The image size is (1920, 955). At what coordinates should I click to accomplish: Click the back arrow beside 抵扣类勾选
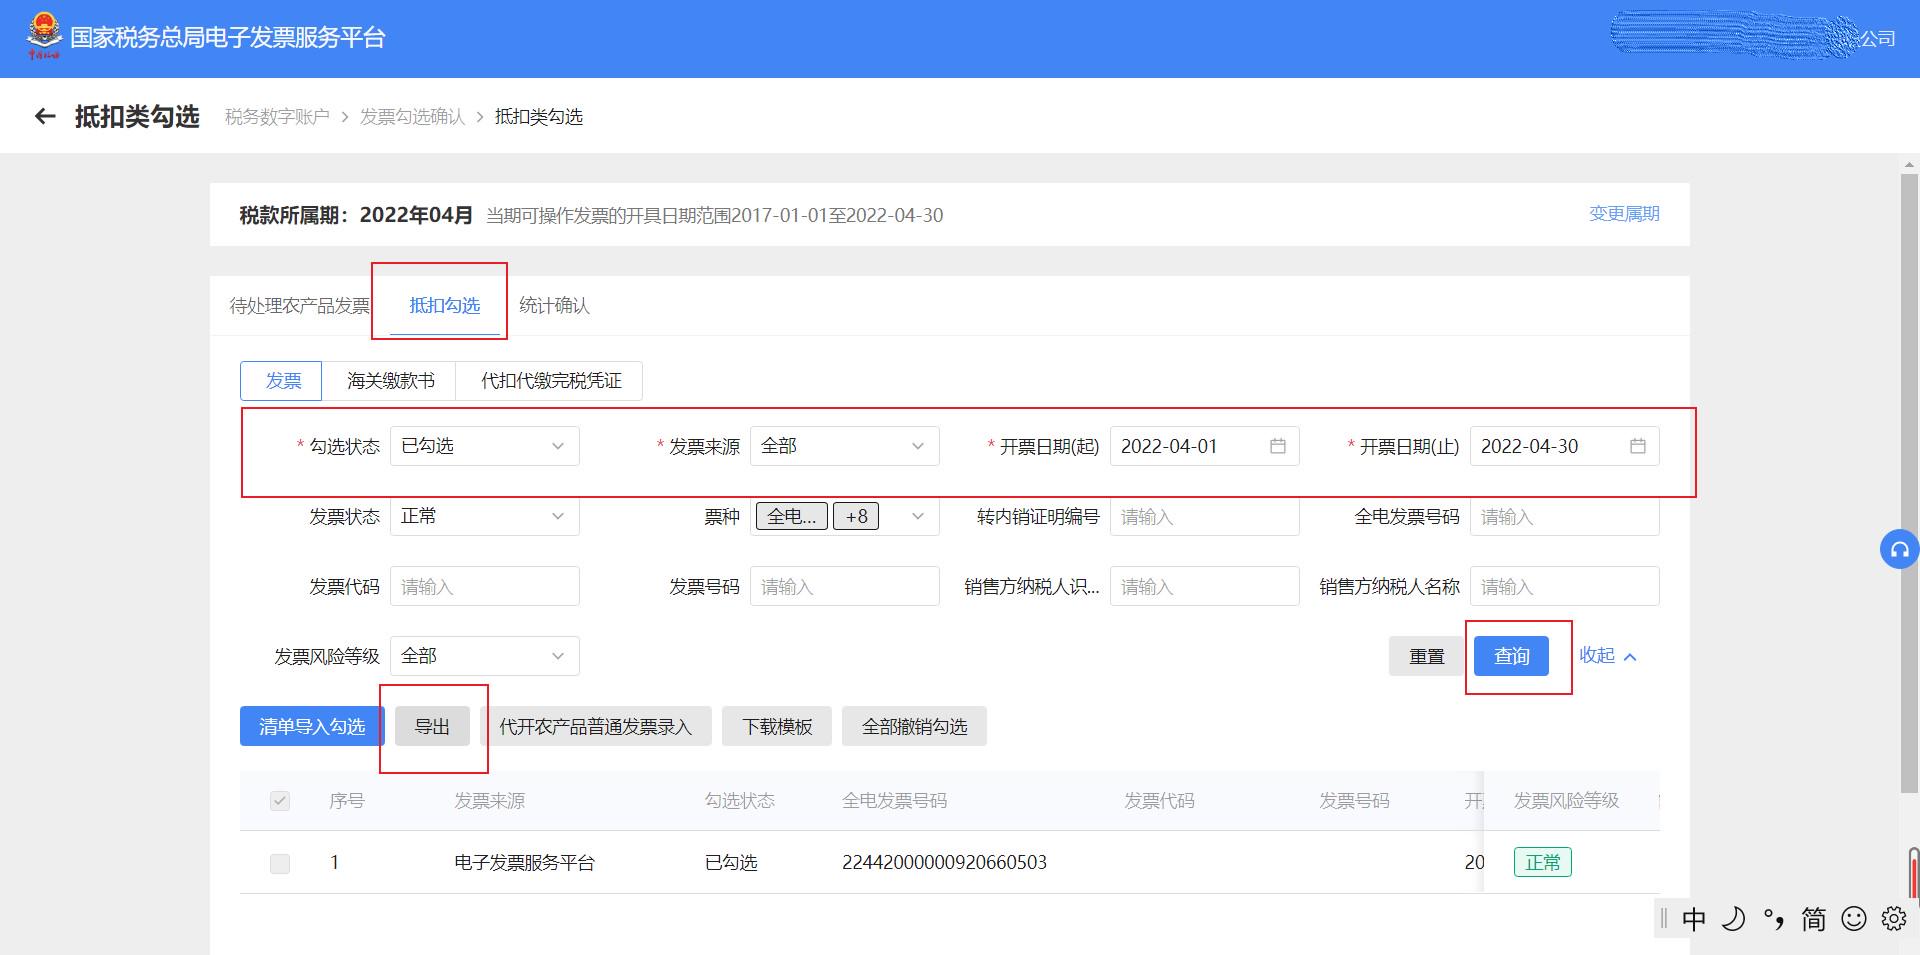45,117
